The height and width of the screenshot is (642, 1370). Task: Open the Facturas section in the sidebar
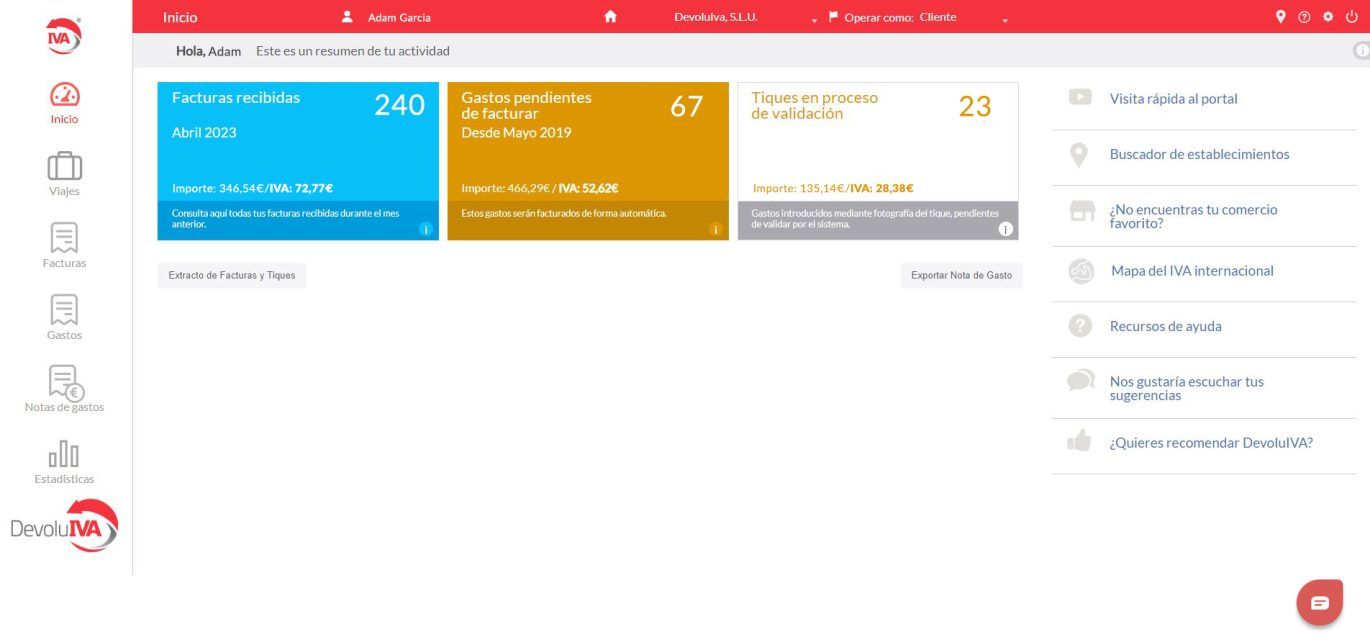tap(64, 244)
